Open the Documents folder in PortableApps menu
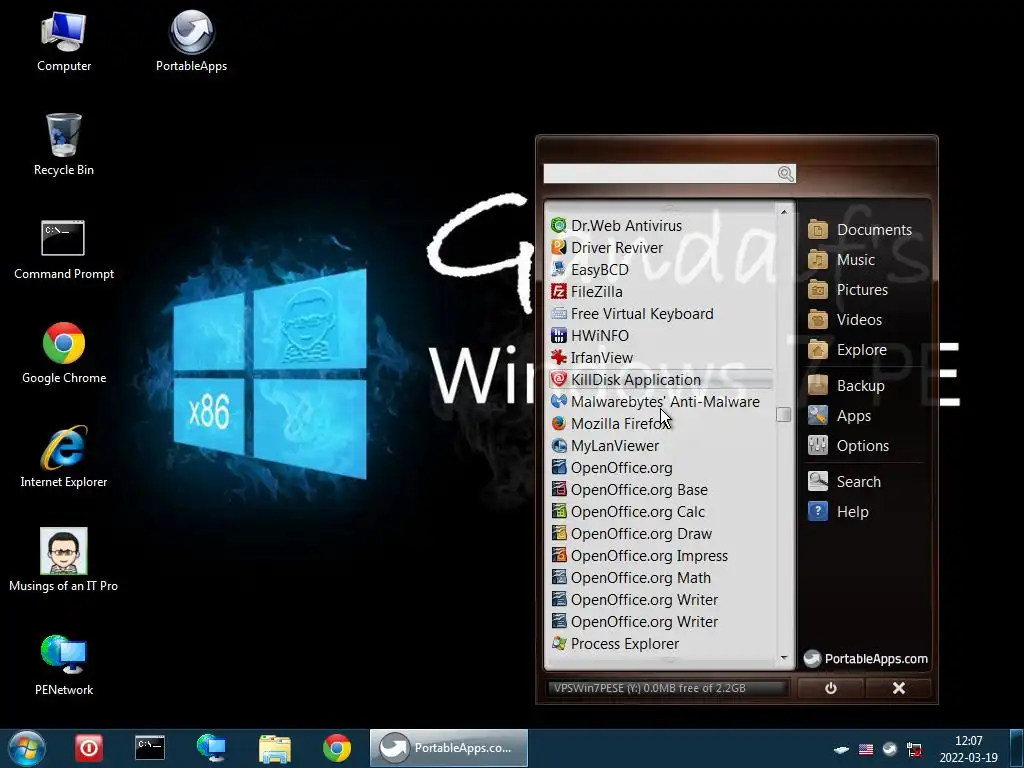The height and width of the screenshot is (768, 1024). pos(859,230)
